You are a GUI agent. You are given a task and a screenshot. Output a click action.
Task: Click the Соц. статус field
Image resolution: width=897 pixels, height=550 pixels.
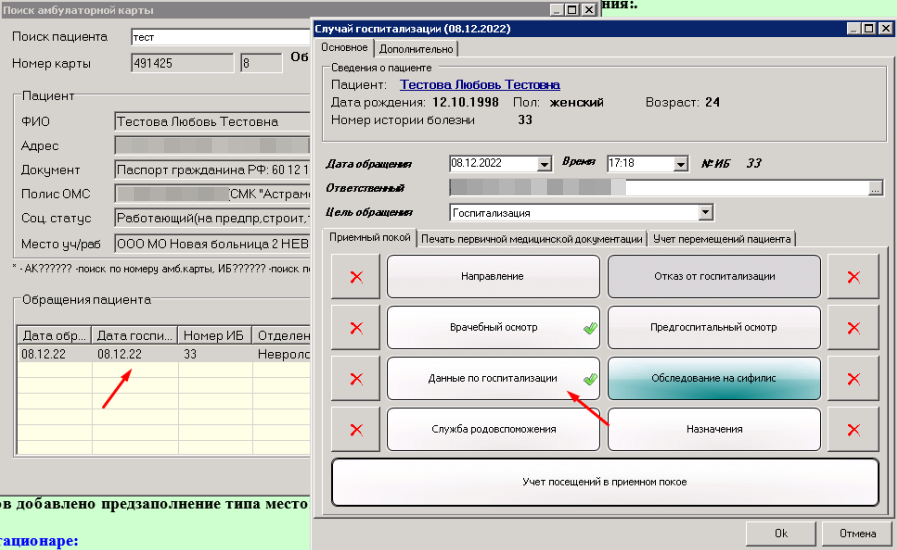(x=212, y=218)
